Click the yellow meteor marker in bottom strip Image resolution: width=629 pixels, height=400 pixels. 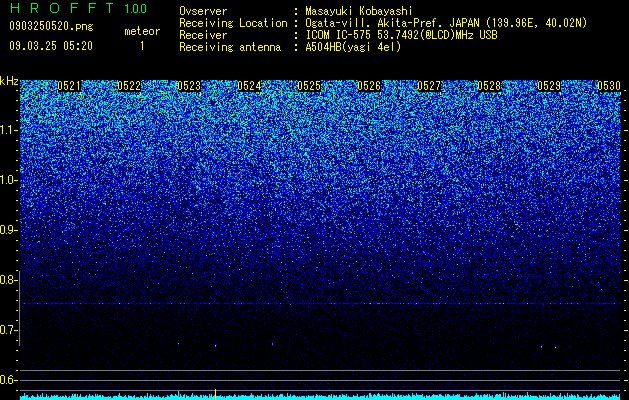pos(215,394)
